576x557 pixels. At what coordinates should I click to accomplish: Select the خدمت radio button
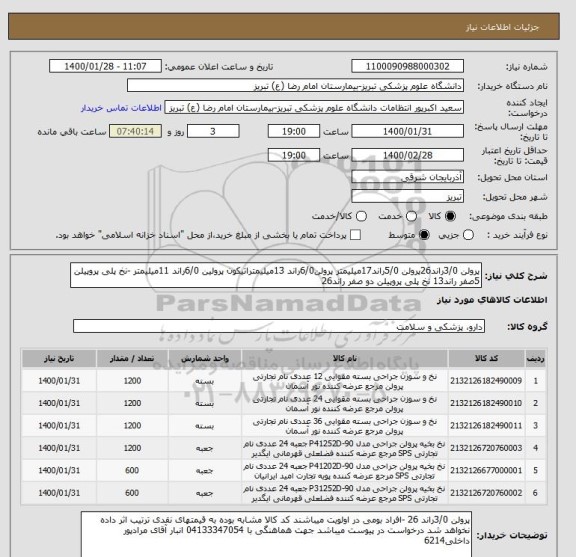tap(411, 216)
